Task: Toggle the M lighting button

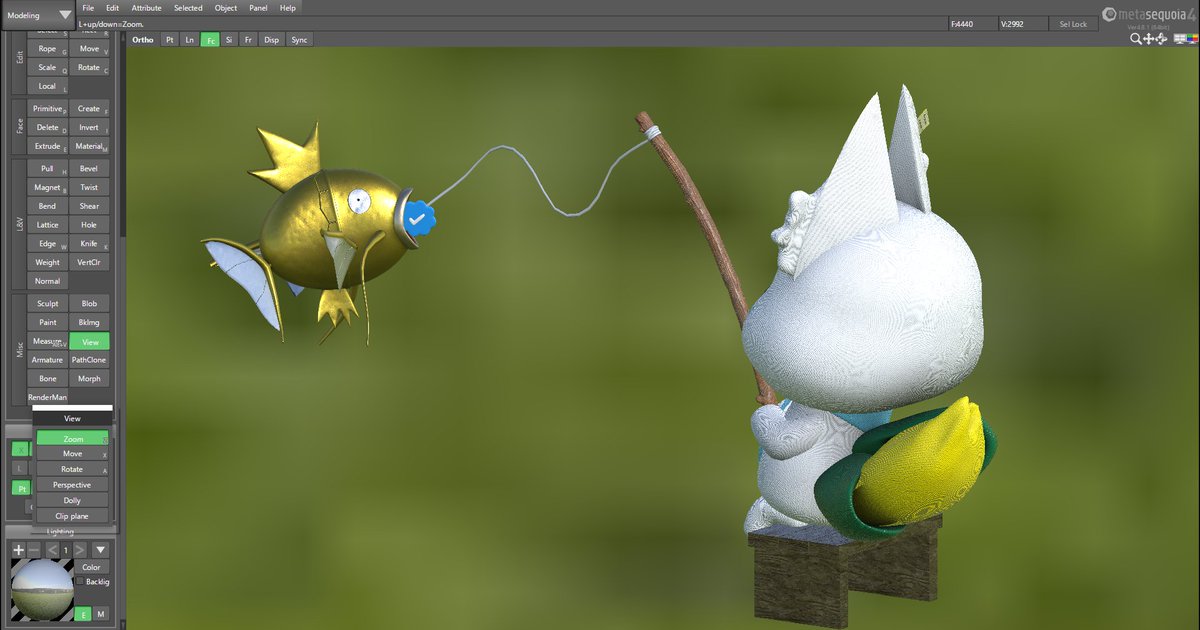Action: [x=101, y=614]
